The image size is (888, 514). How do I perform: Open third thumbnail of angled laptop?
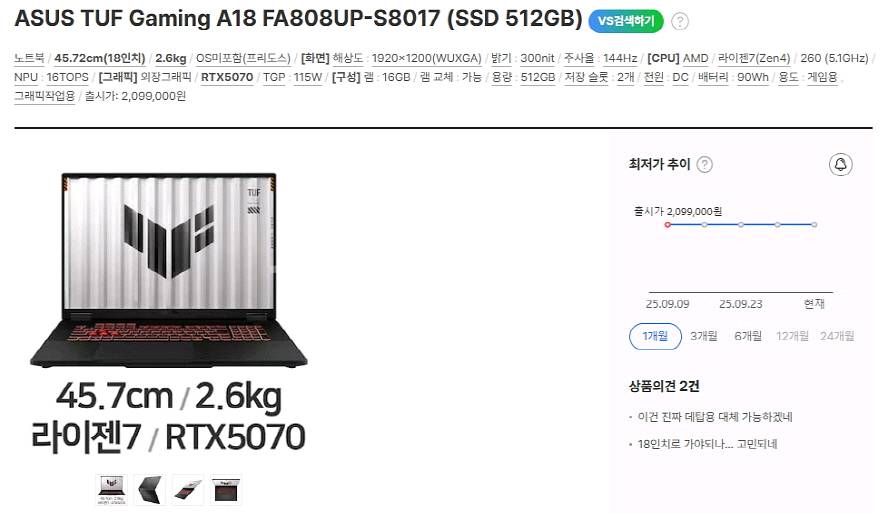tap(188, 490)
